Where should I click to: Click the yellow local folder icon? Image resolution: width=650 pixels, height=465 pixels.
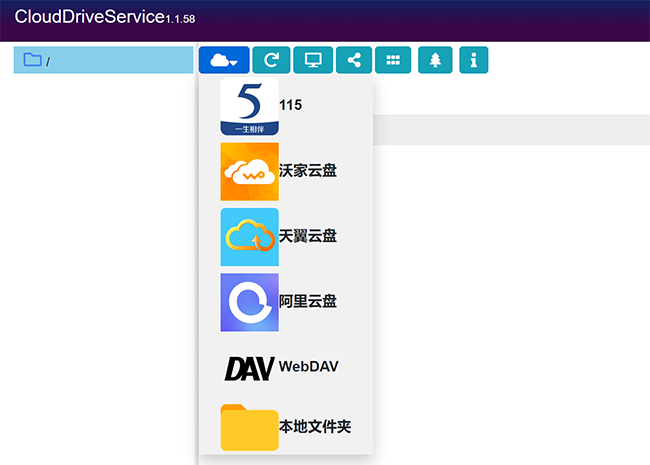pos(250,427)
